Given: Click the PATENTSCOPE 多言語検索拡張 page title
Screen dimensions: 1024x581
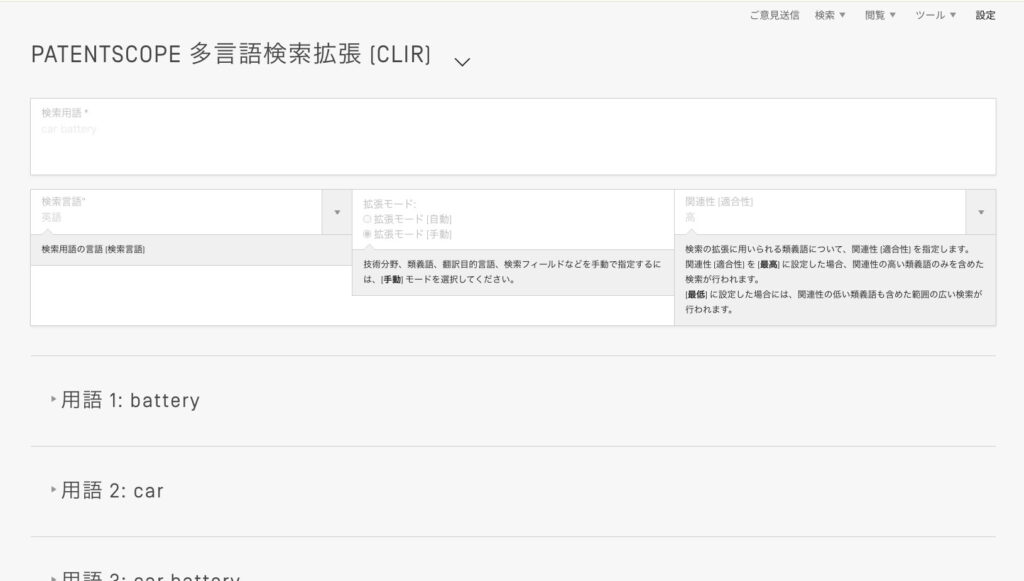Looking at the screenshot, I should 231,56.
